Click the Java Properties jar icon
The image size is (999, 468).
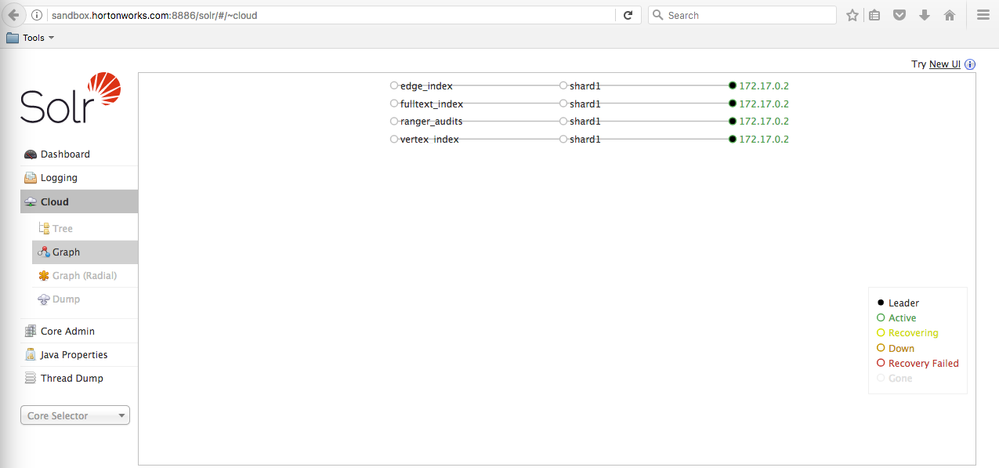(x=30, y=355)
